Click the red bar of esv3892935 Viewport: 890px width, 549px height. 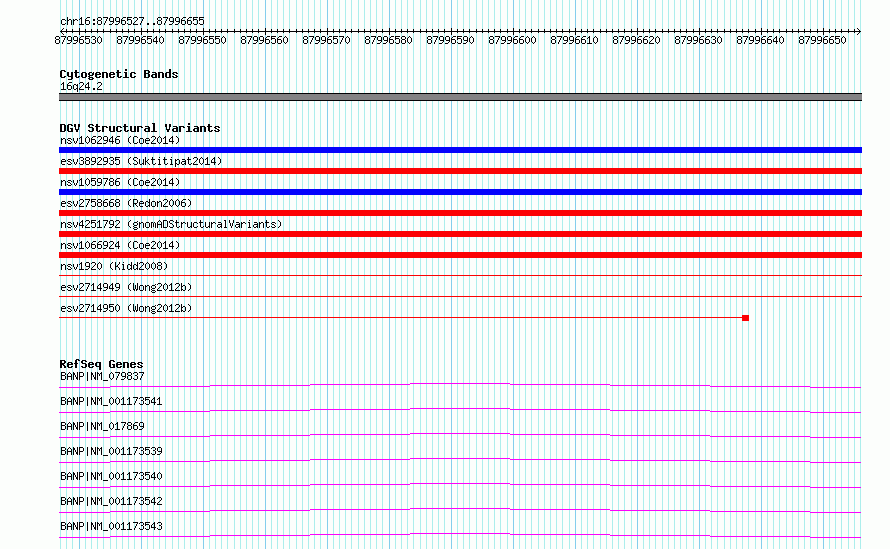pyautogui.click(x=460, y=171)
